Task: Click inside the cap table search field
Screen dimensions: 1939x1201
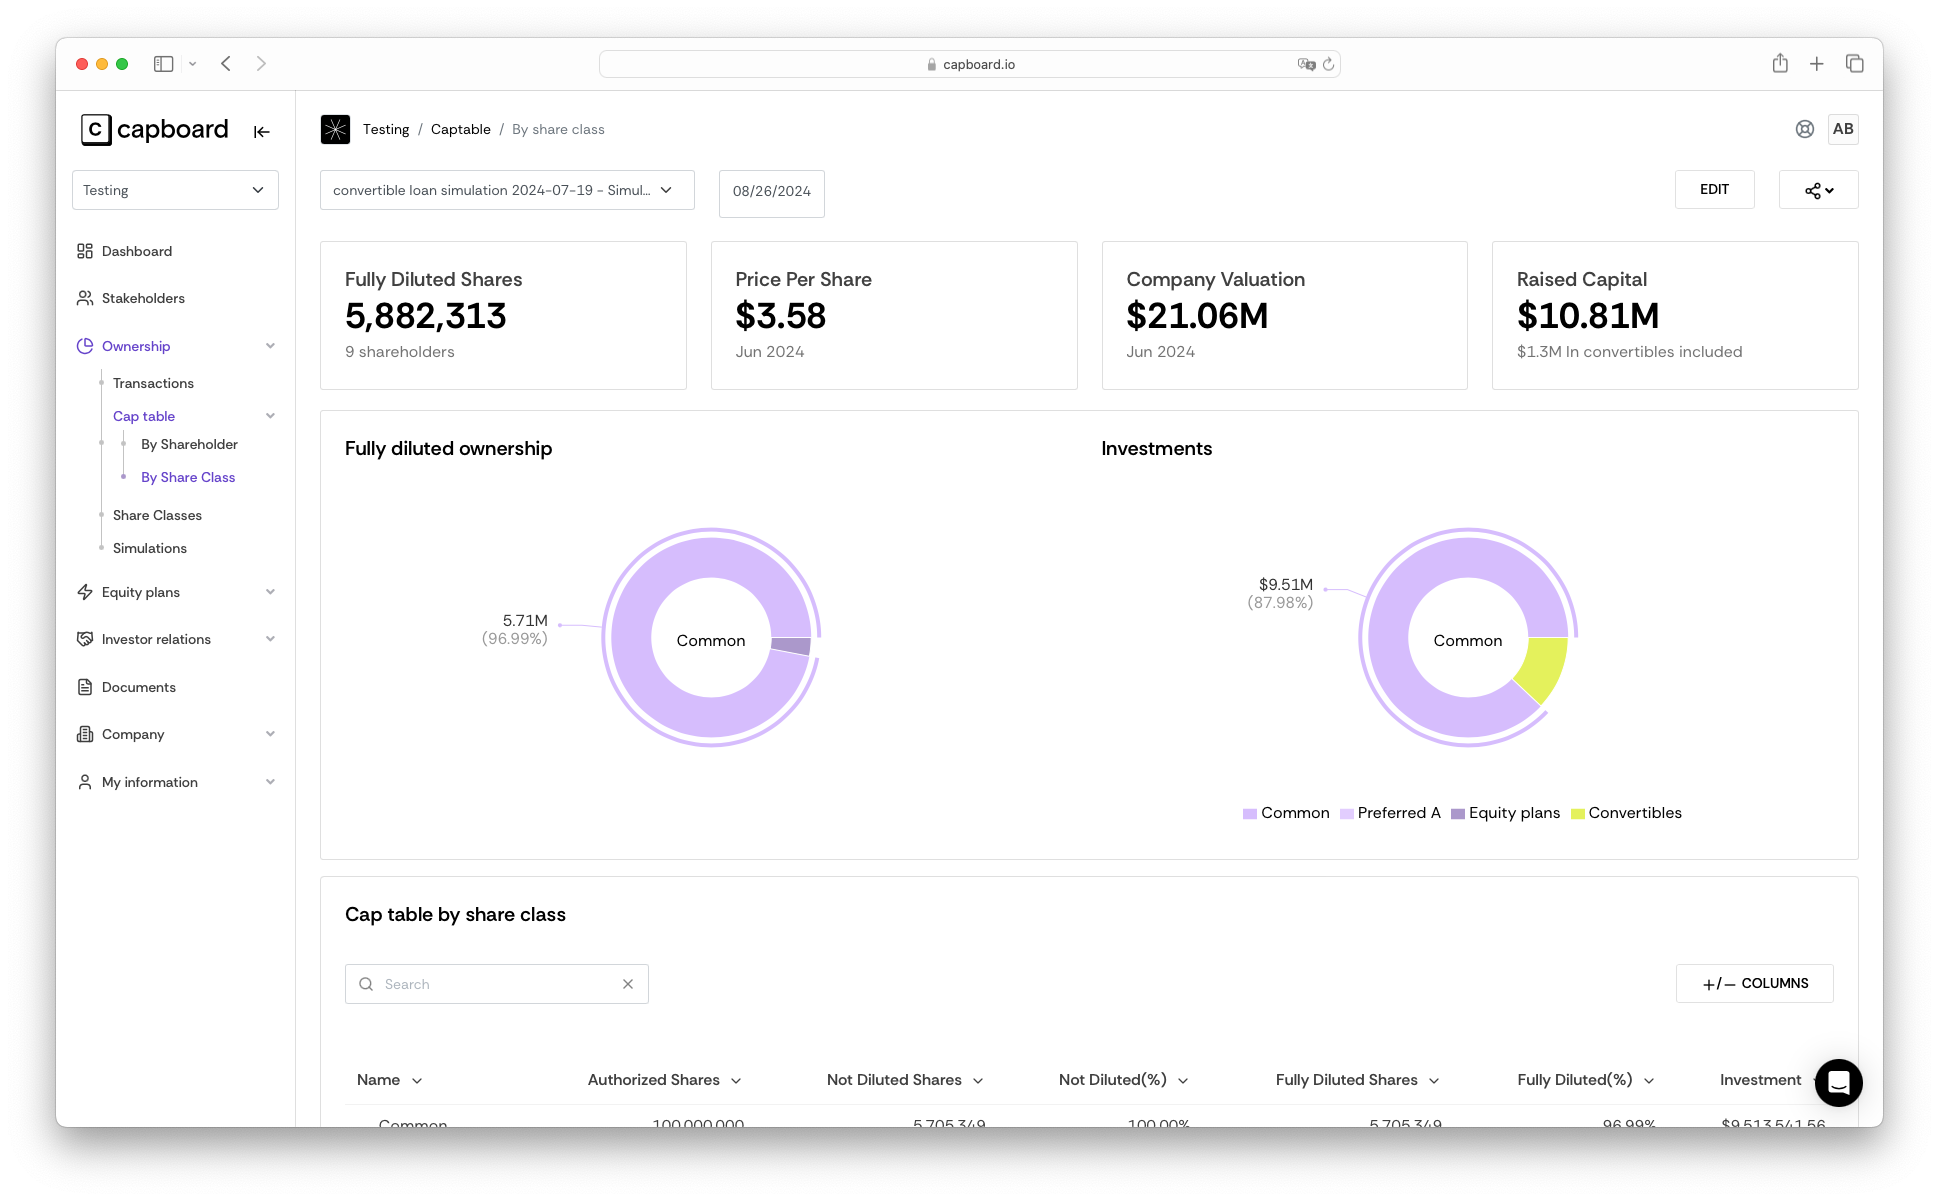Action: pos(497,984)
